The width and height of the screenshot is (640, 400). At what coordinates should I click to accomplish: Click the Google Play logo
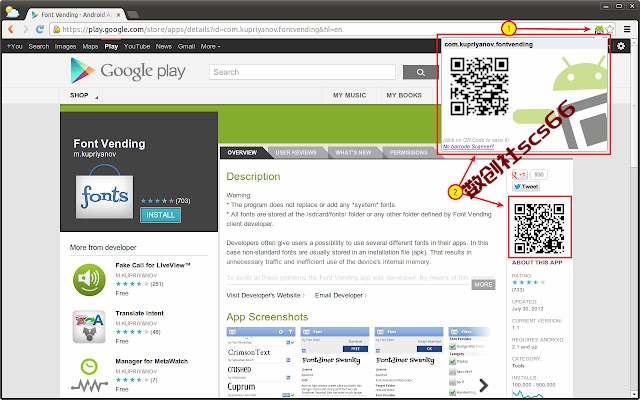[x=128, y=71]
